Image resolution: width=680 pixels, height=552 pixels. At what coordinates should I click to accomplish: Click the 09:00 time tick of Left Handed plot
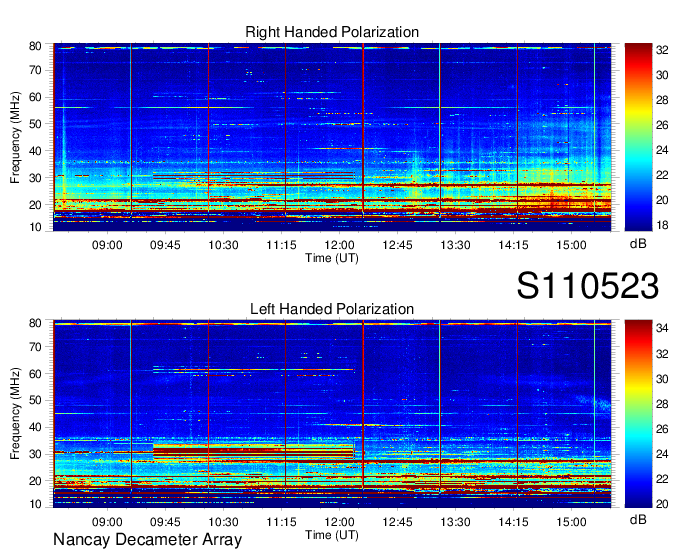pos(107,522)
